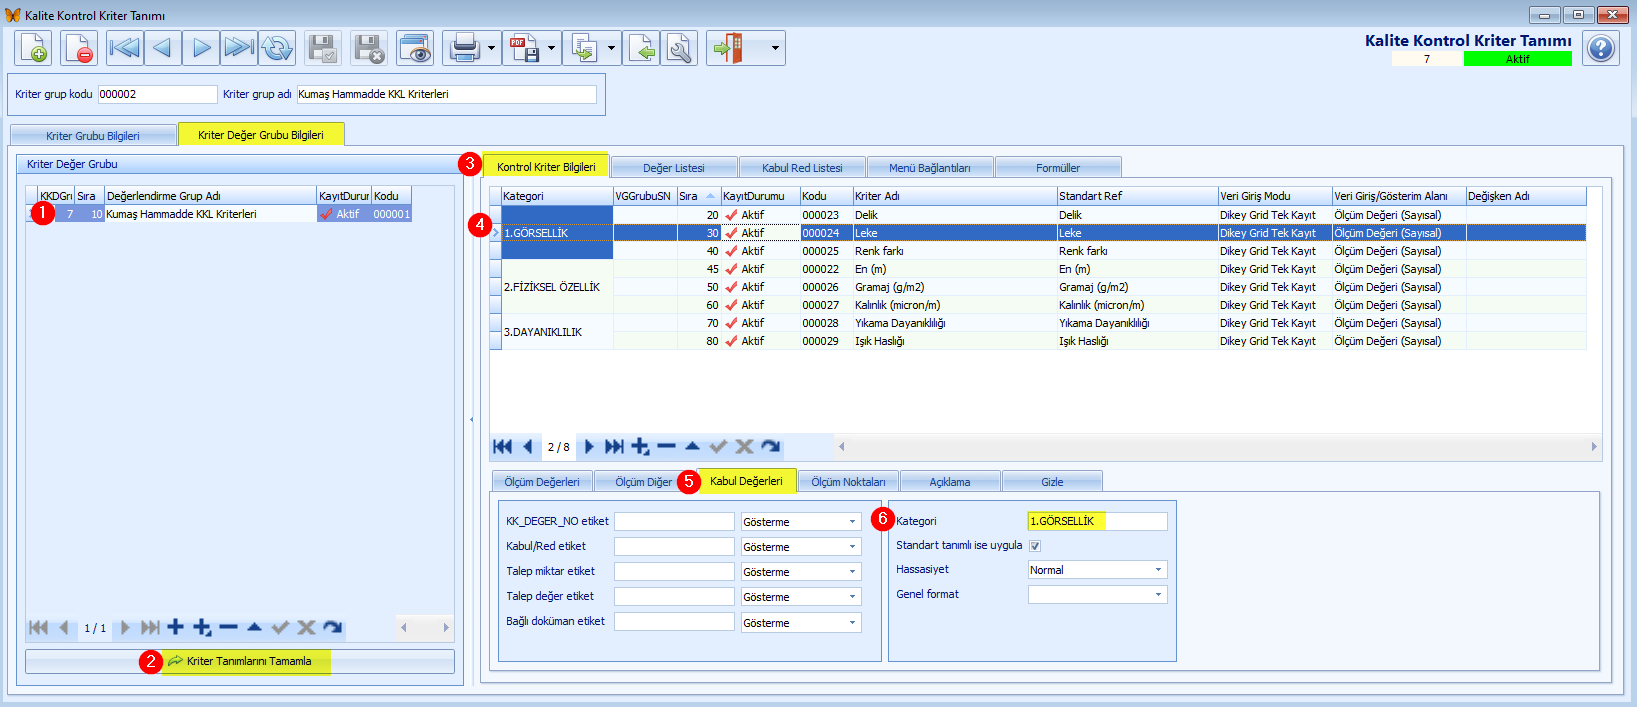
Task: Jump to the last row in the 2/8 navigator
Action: pos(614,446)
